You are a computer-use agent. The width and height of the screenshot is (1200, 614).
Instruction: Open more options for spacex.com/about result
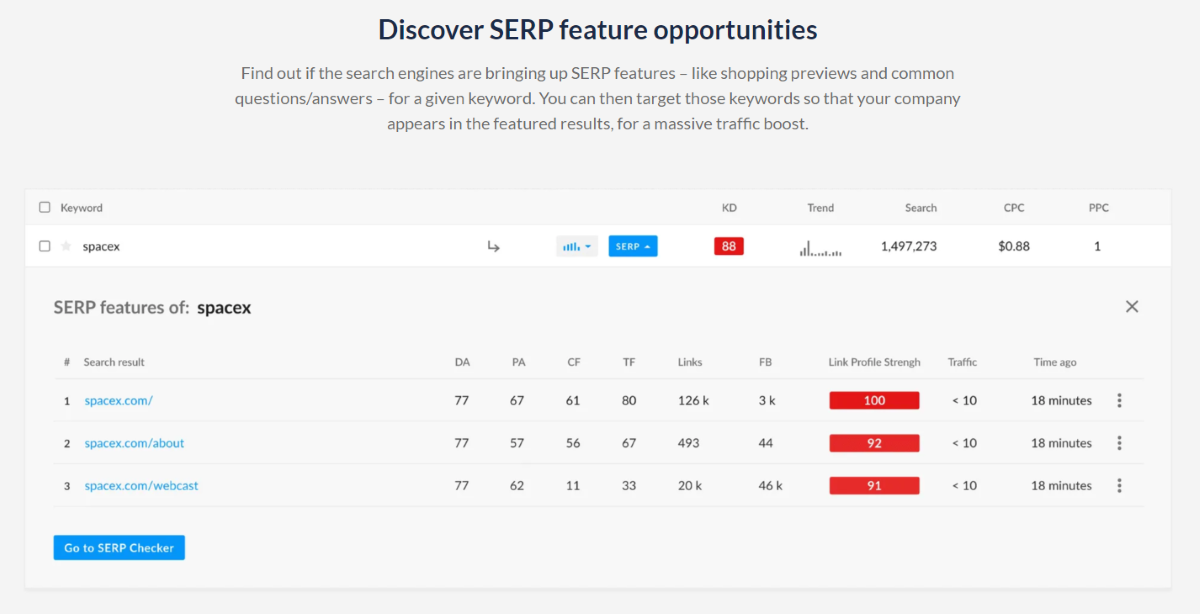pos(1119,443)
